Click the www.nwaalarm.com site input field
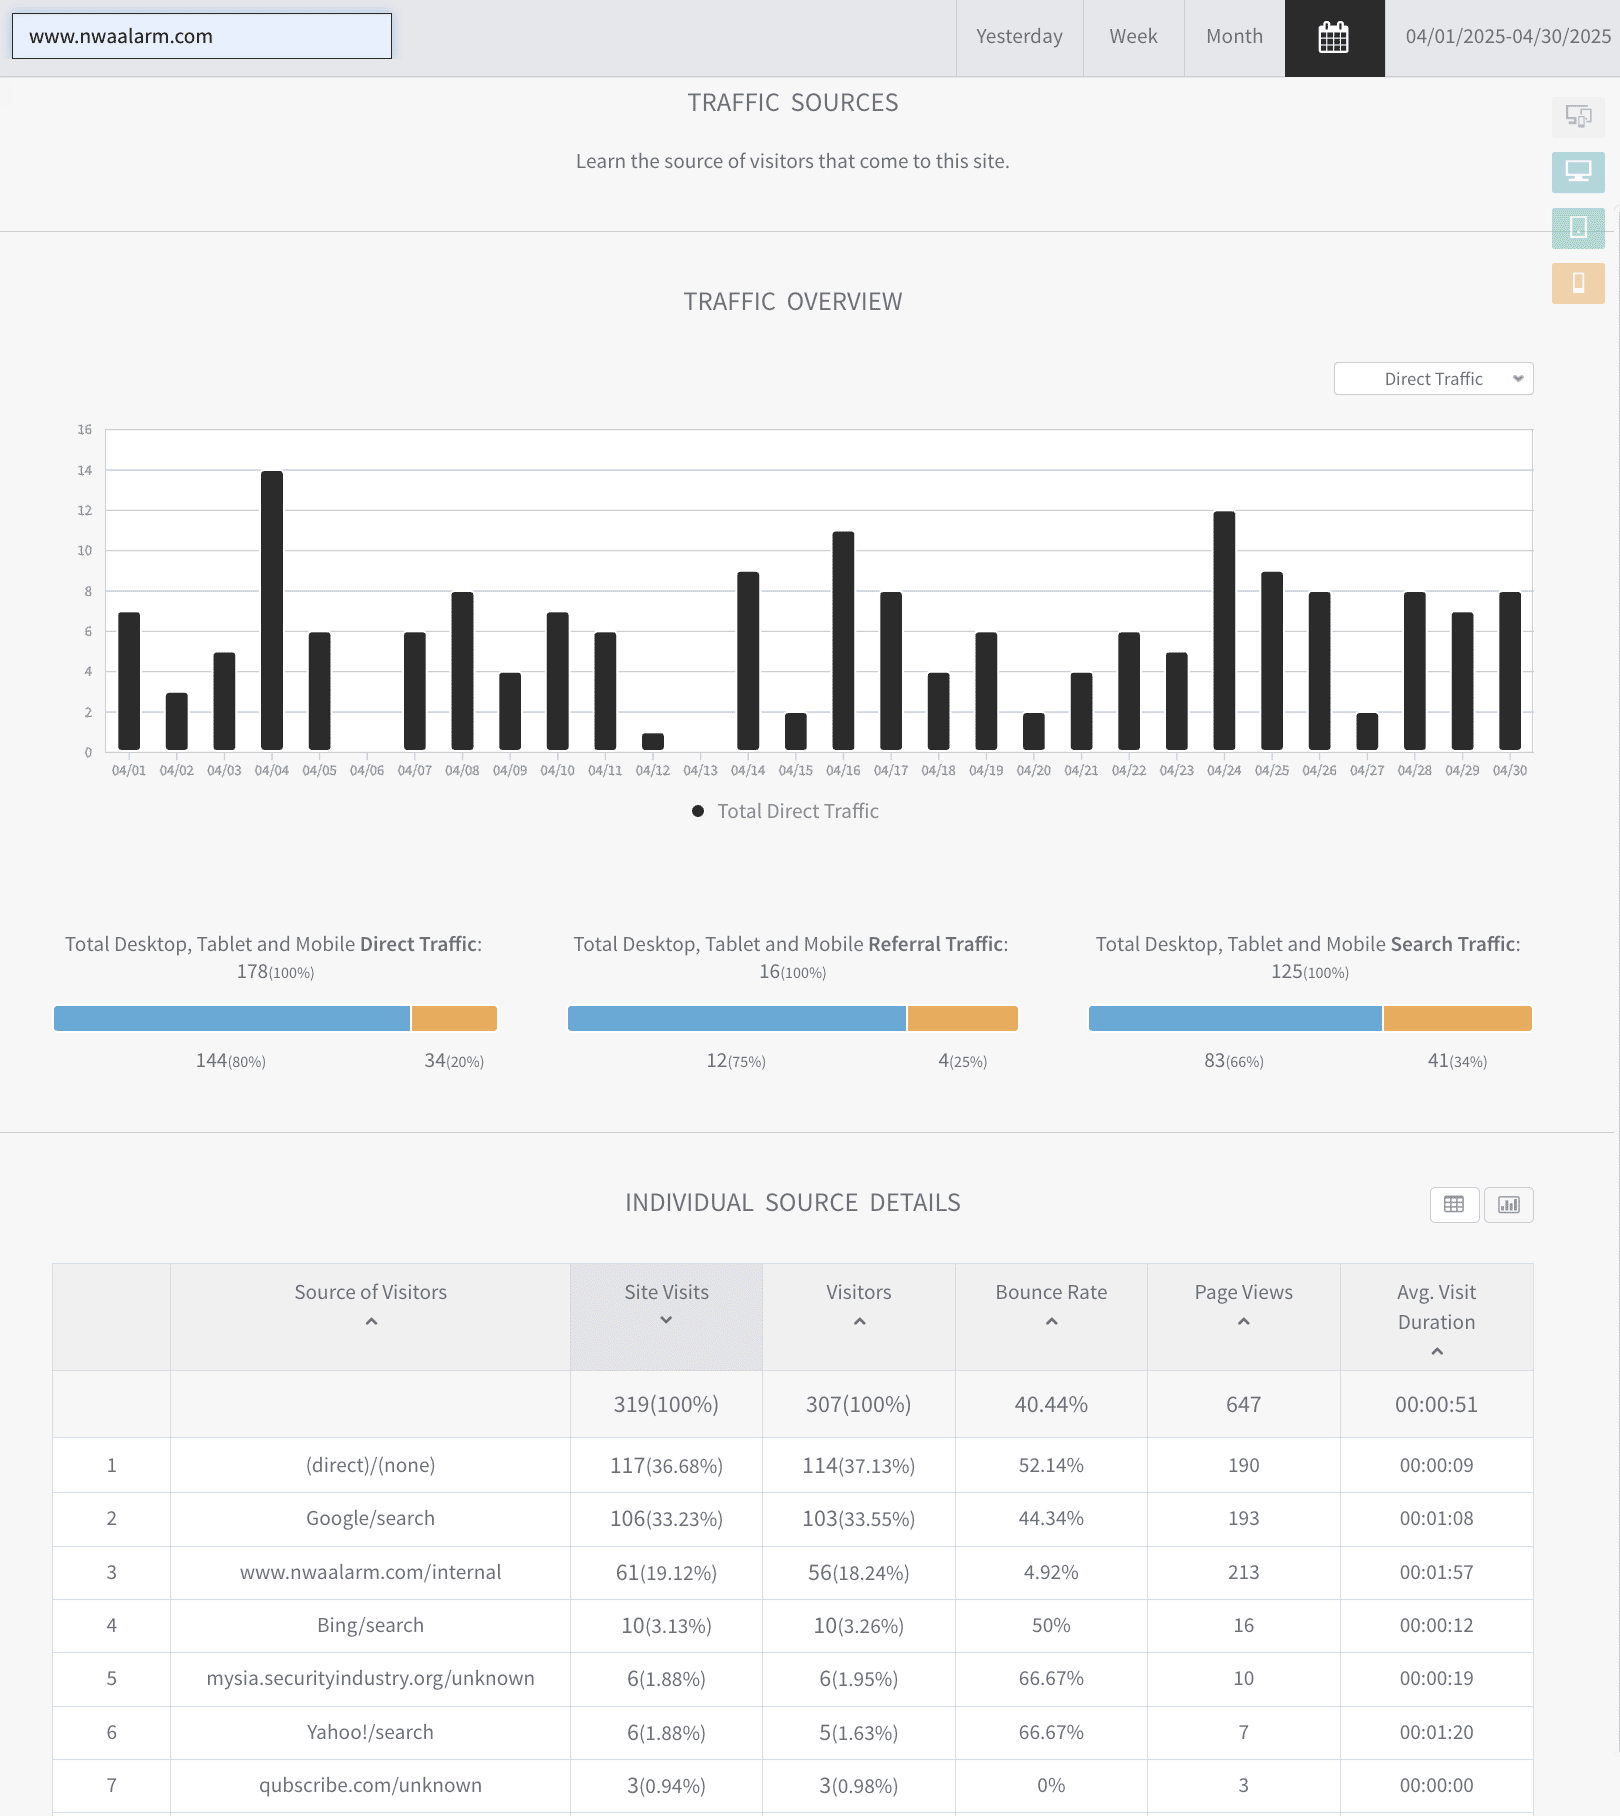 click(x=202, y=36)
